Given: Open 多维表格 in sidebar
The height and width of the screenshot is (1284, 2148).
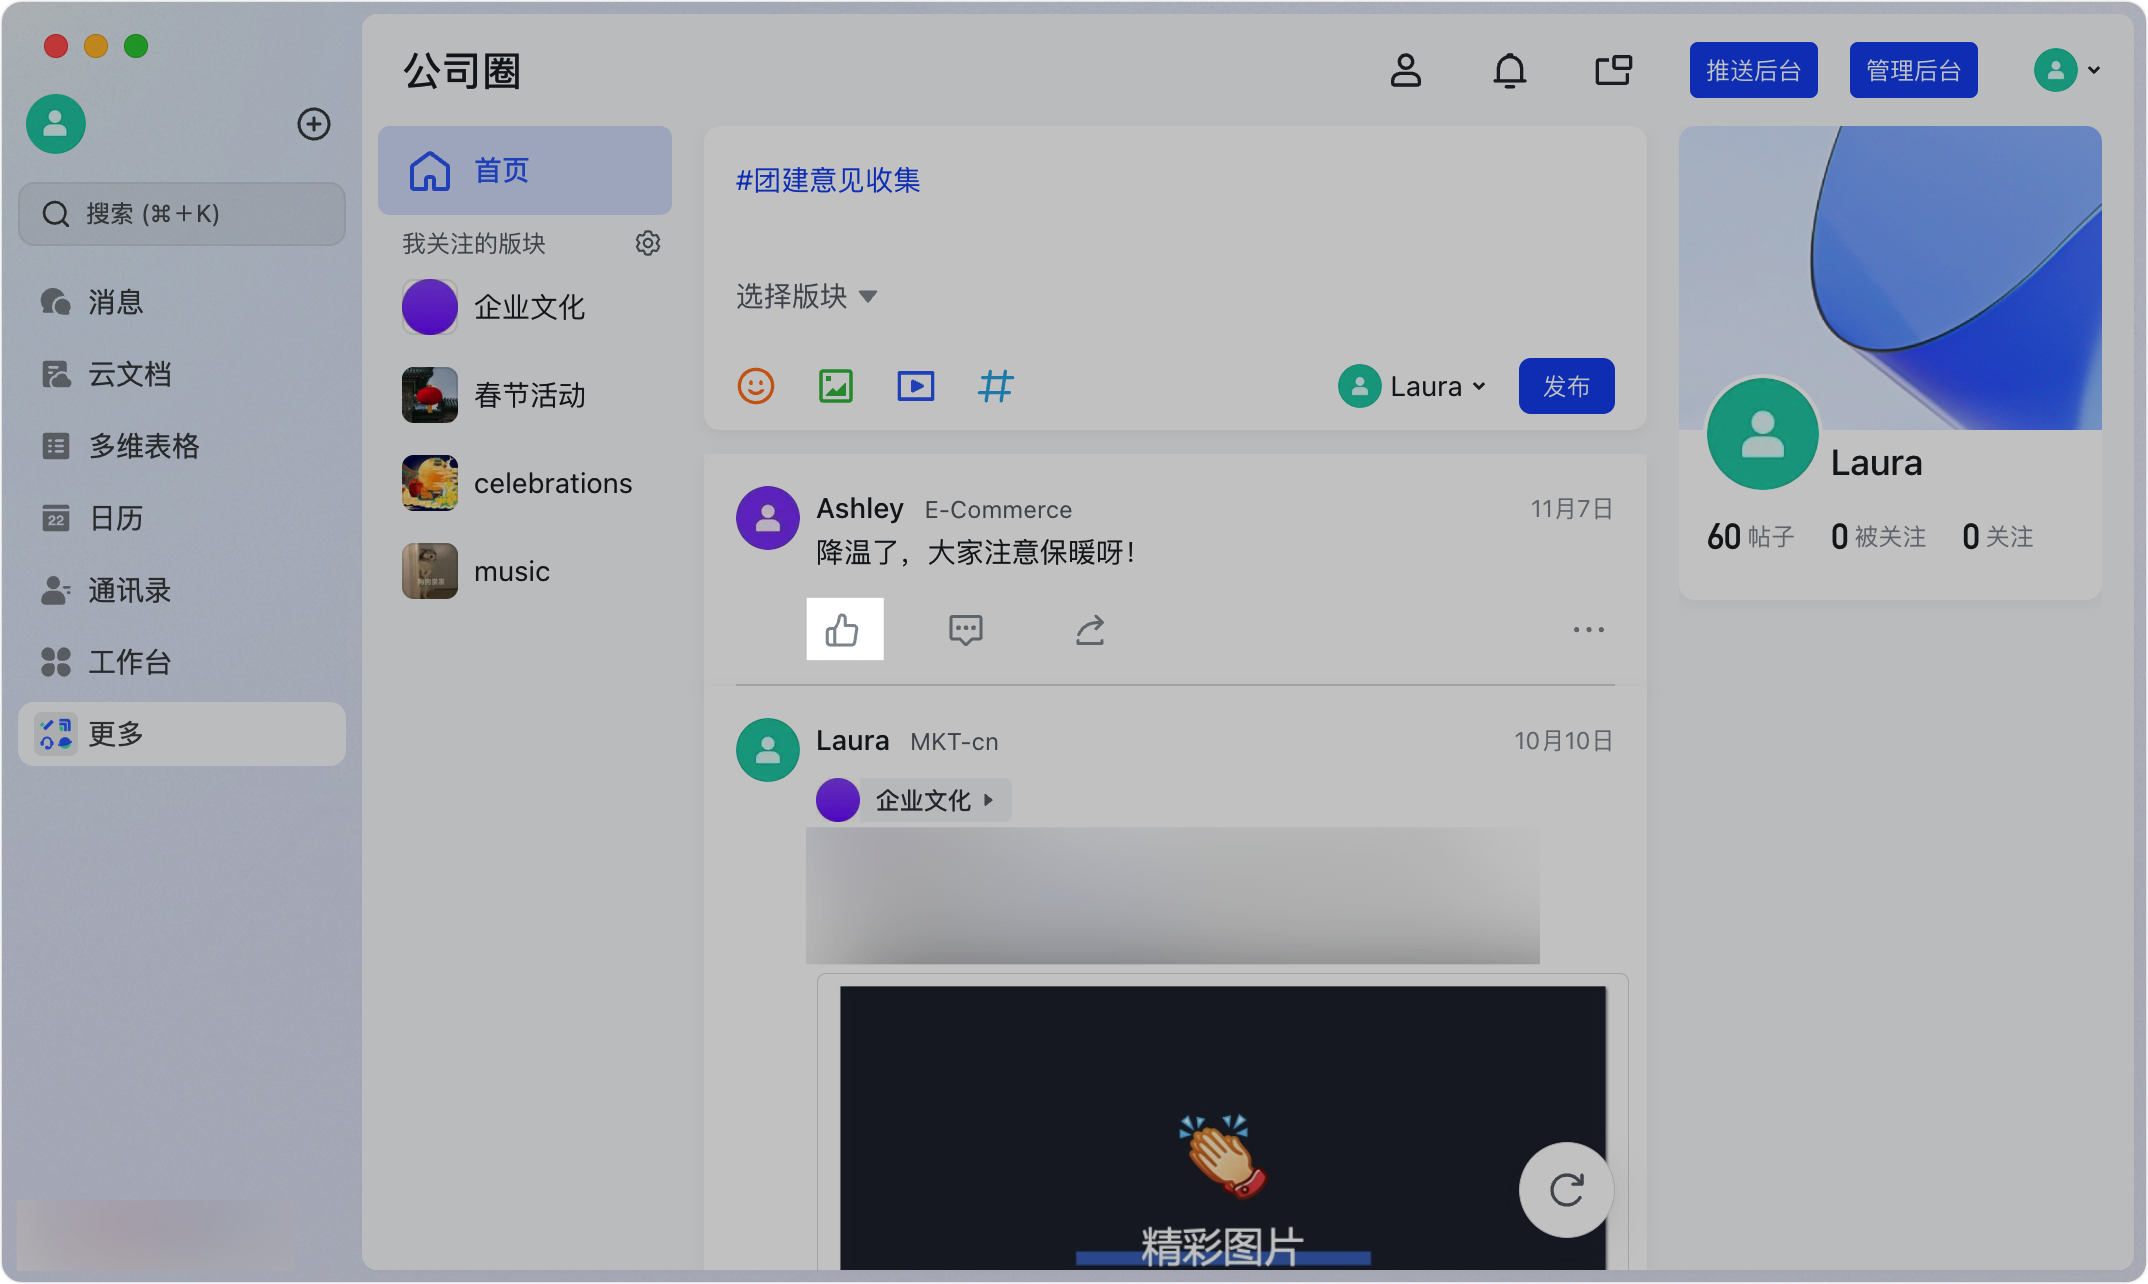Looking at the screenshot, I should 182,446.
